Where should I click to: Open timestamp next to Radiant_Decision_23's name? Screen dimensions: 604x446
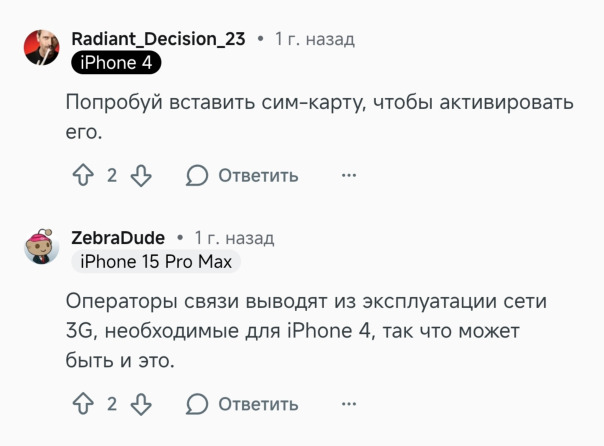click(314, 39)
